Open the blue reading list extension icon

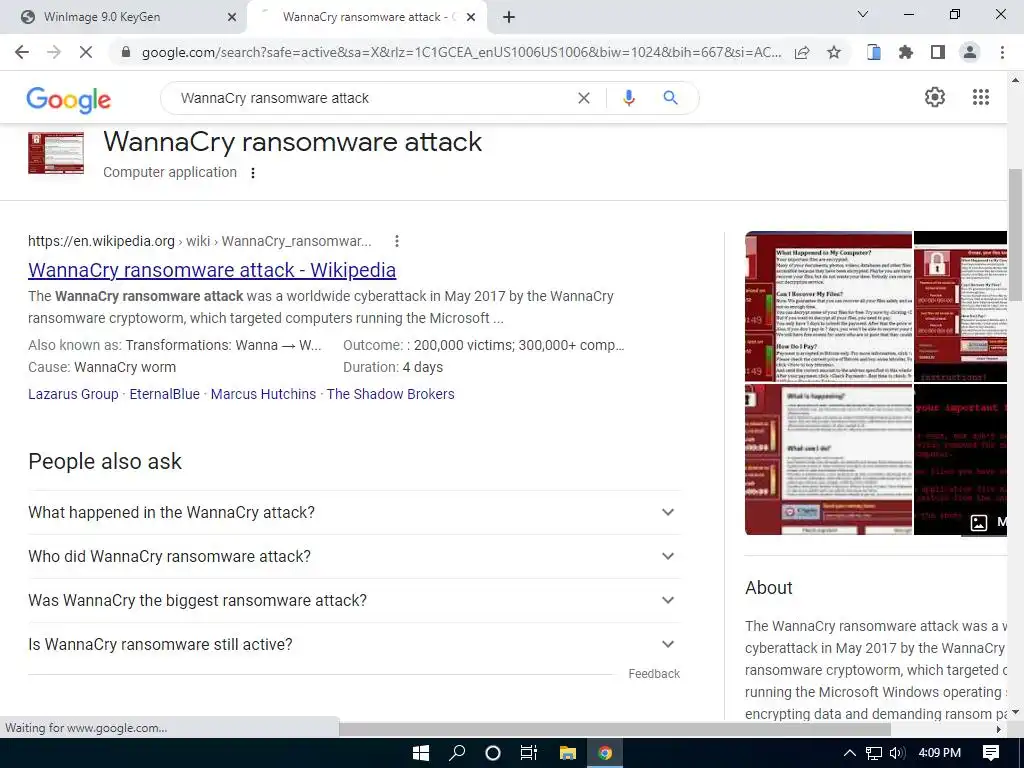(873, 52)
